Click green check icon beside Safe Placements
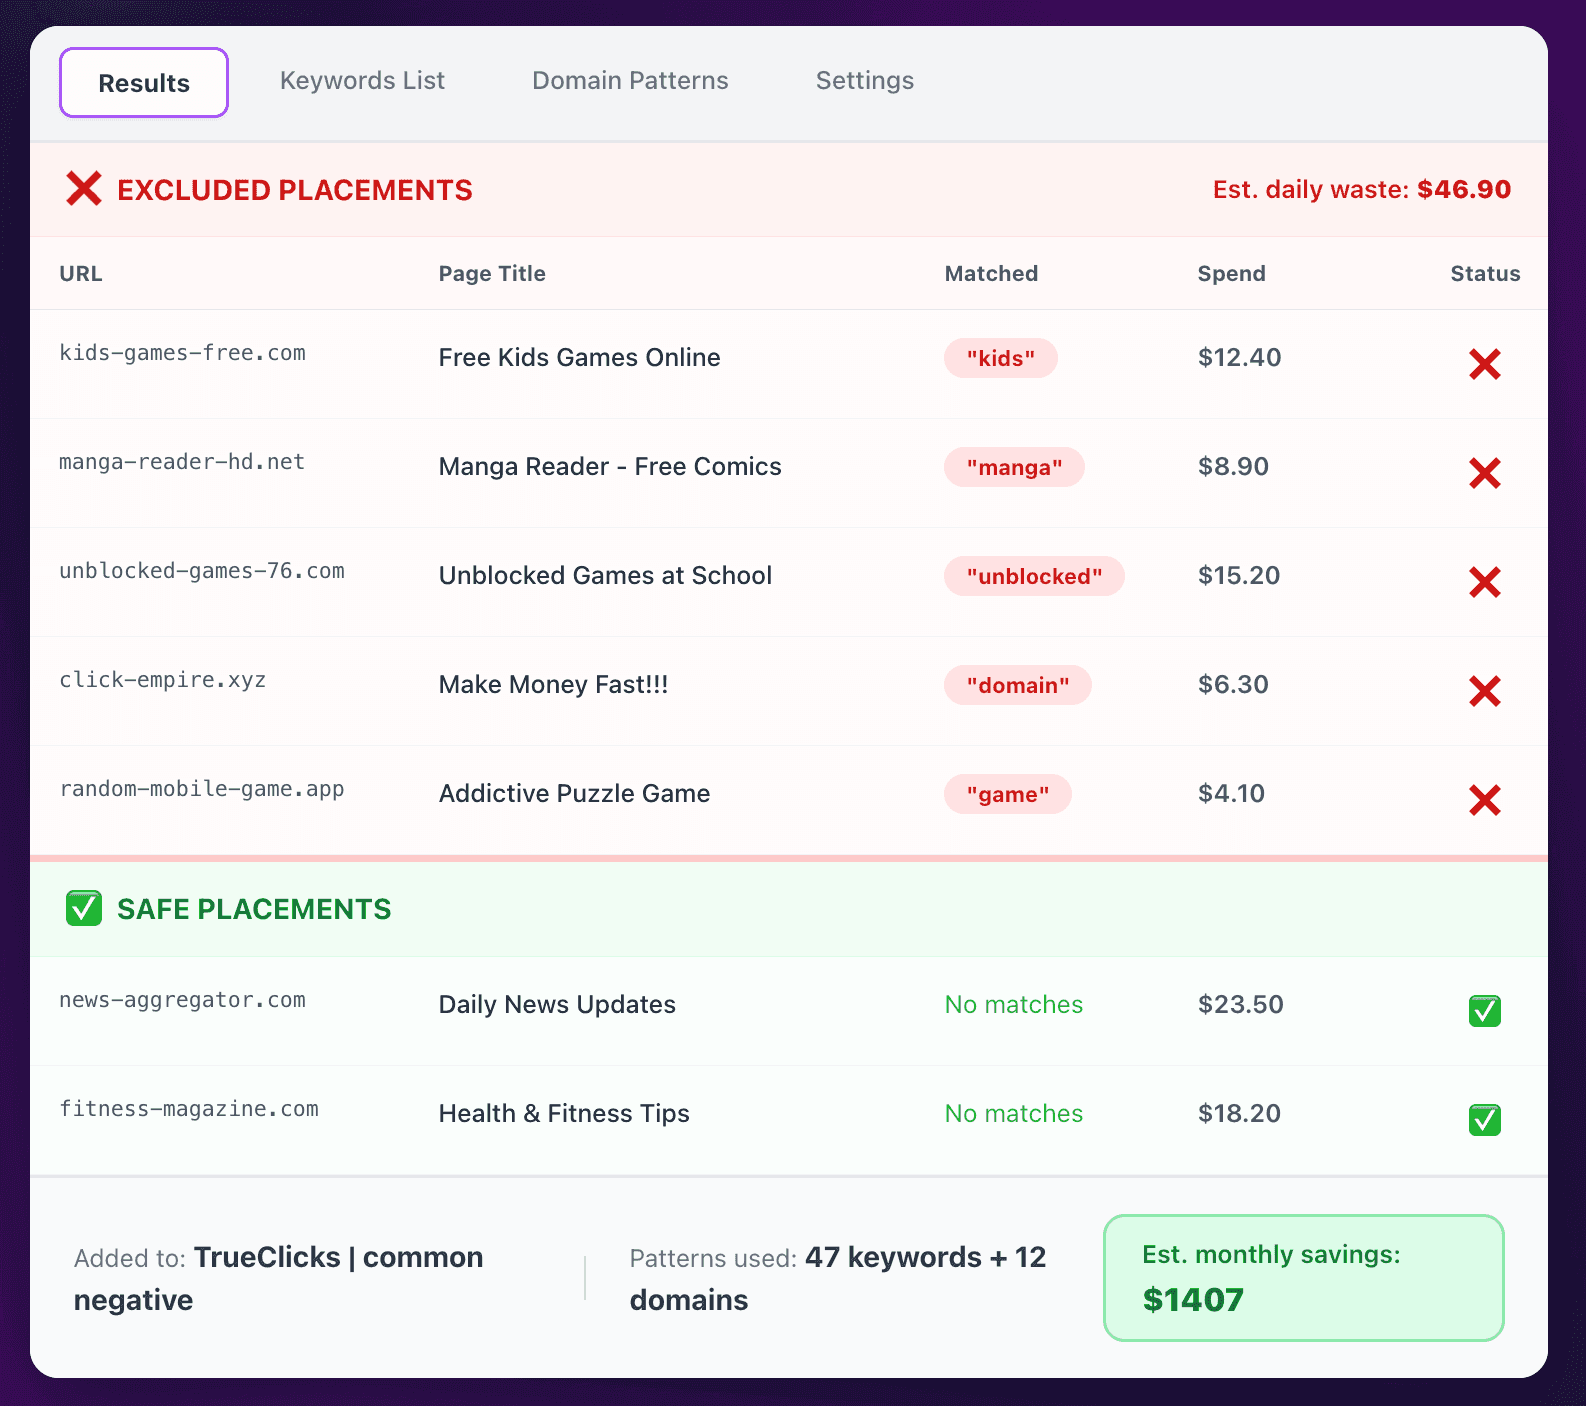 84,909
